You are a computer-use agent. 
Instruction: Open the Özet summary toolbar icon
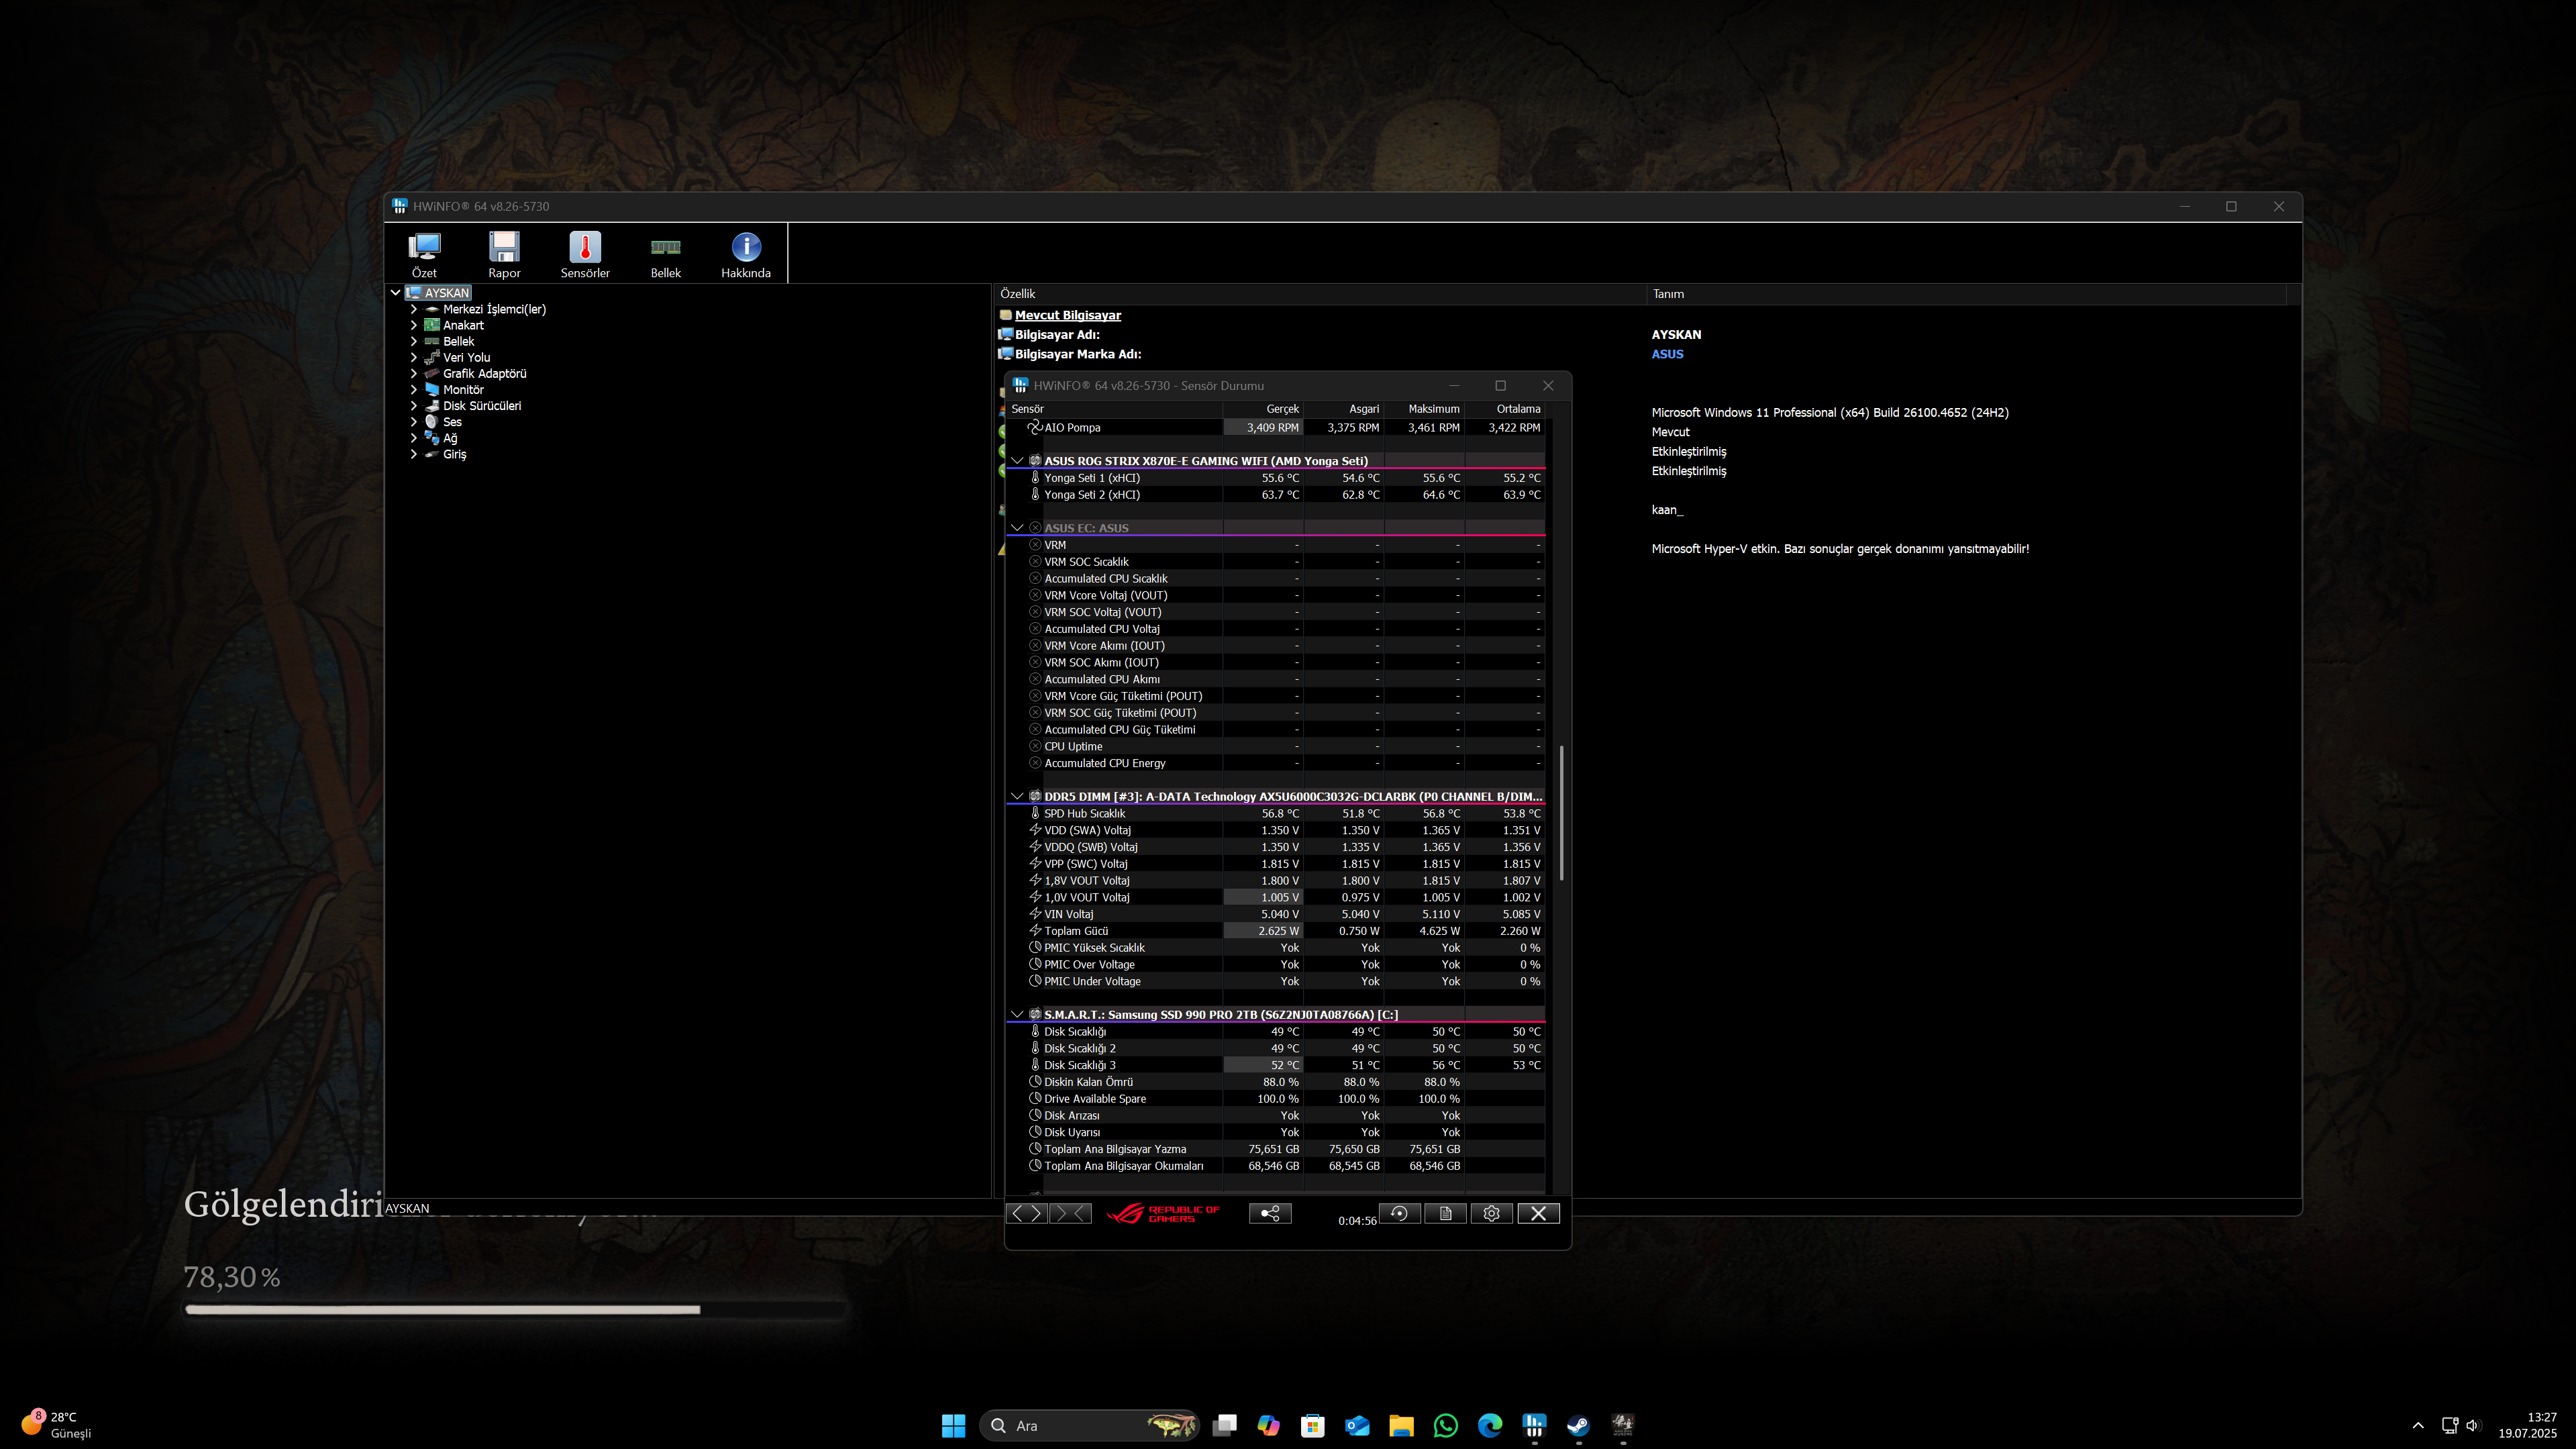pyautogui.click(x=424, y=254)
